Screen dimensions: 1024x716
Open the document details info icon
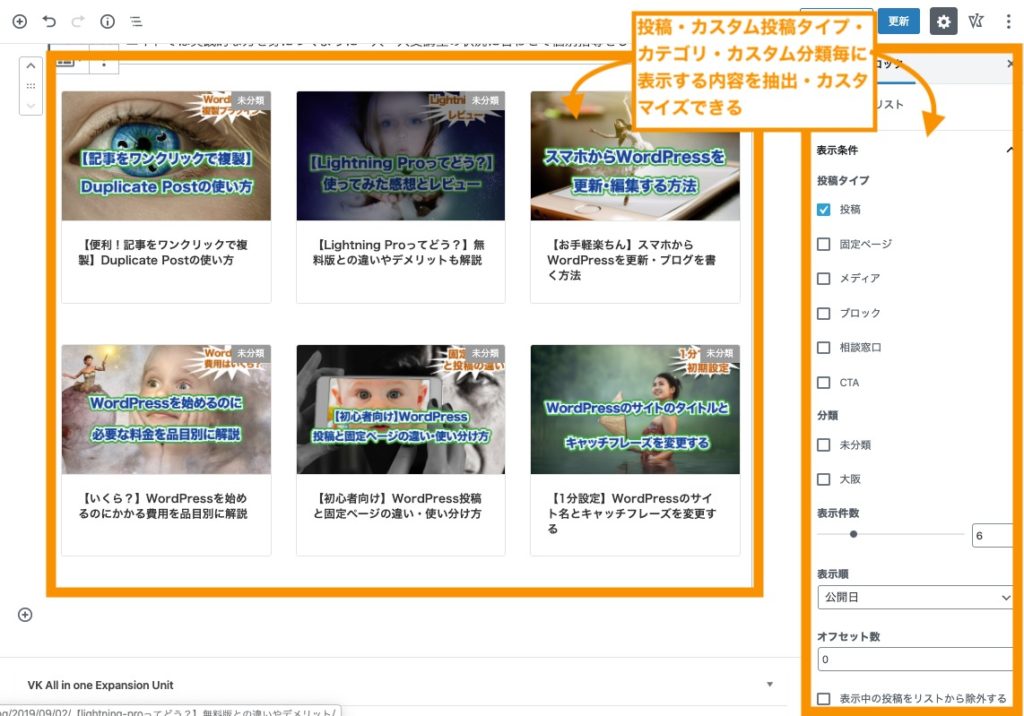107,21
